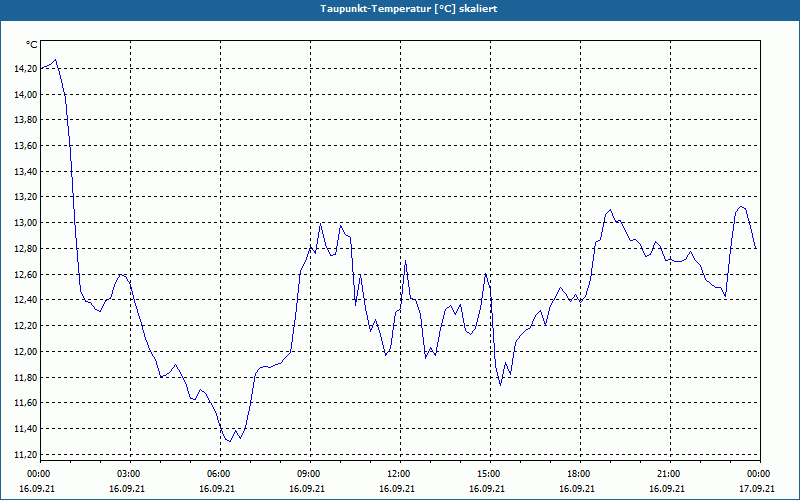Click the 16.09.21 date under 21:00
Screen dimensions: 800x500
pyautogui.click(x=667, y=489)
